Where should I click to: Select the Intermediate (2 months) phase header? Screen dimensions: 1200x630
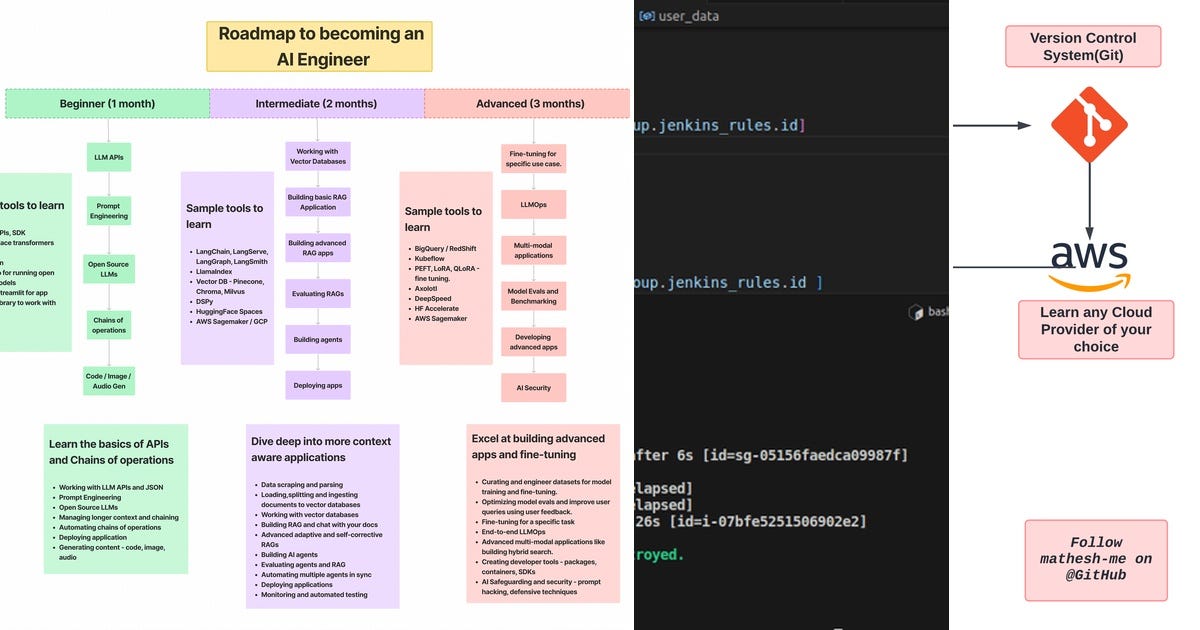[x=316, y=103]
